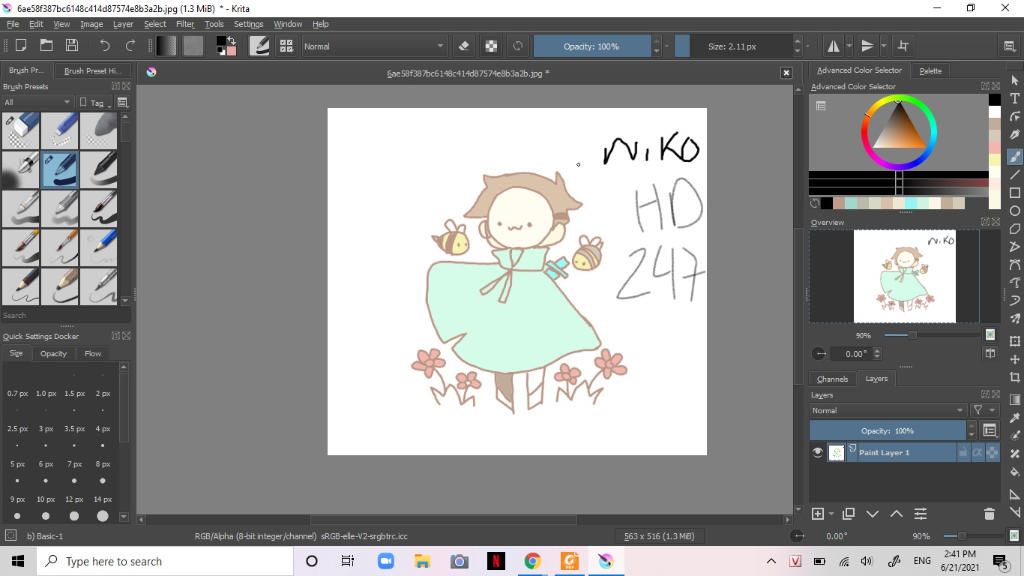Select the Calligraphy tool
This screenshot has height=576, width=1024.
coord(1014,135)
